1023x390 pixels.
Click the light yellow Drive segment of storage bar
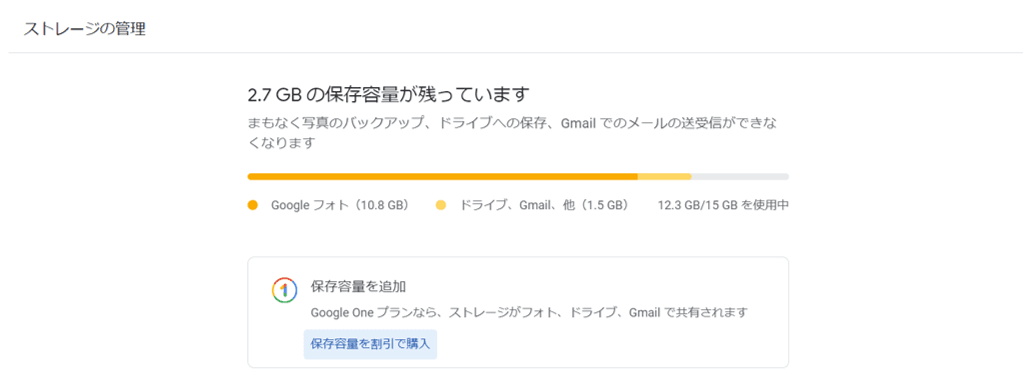(664, 176)
